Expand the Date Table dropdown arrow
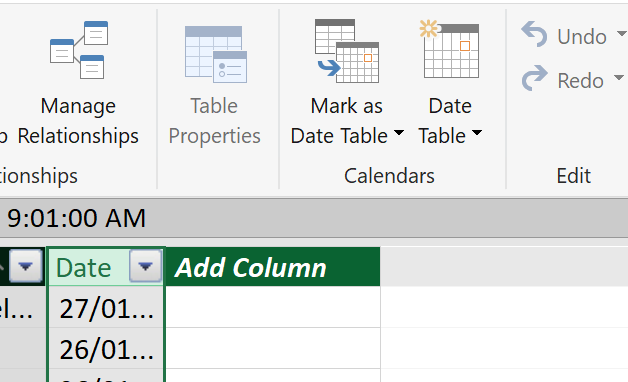 pyautogui.click(x=477, y=133)
